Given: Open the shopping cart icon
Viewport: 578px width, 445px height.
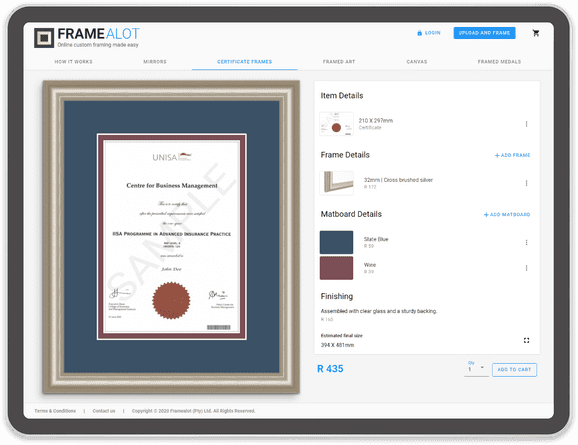Looking at the screenshot, I should tap(536, 33).
